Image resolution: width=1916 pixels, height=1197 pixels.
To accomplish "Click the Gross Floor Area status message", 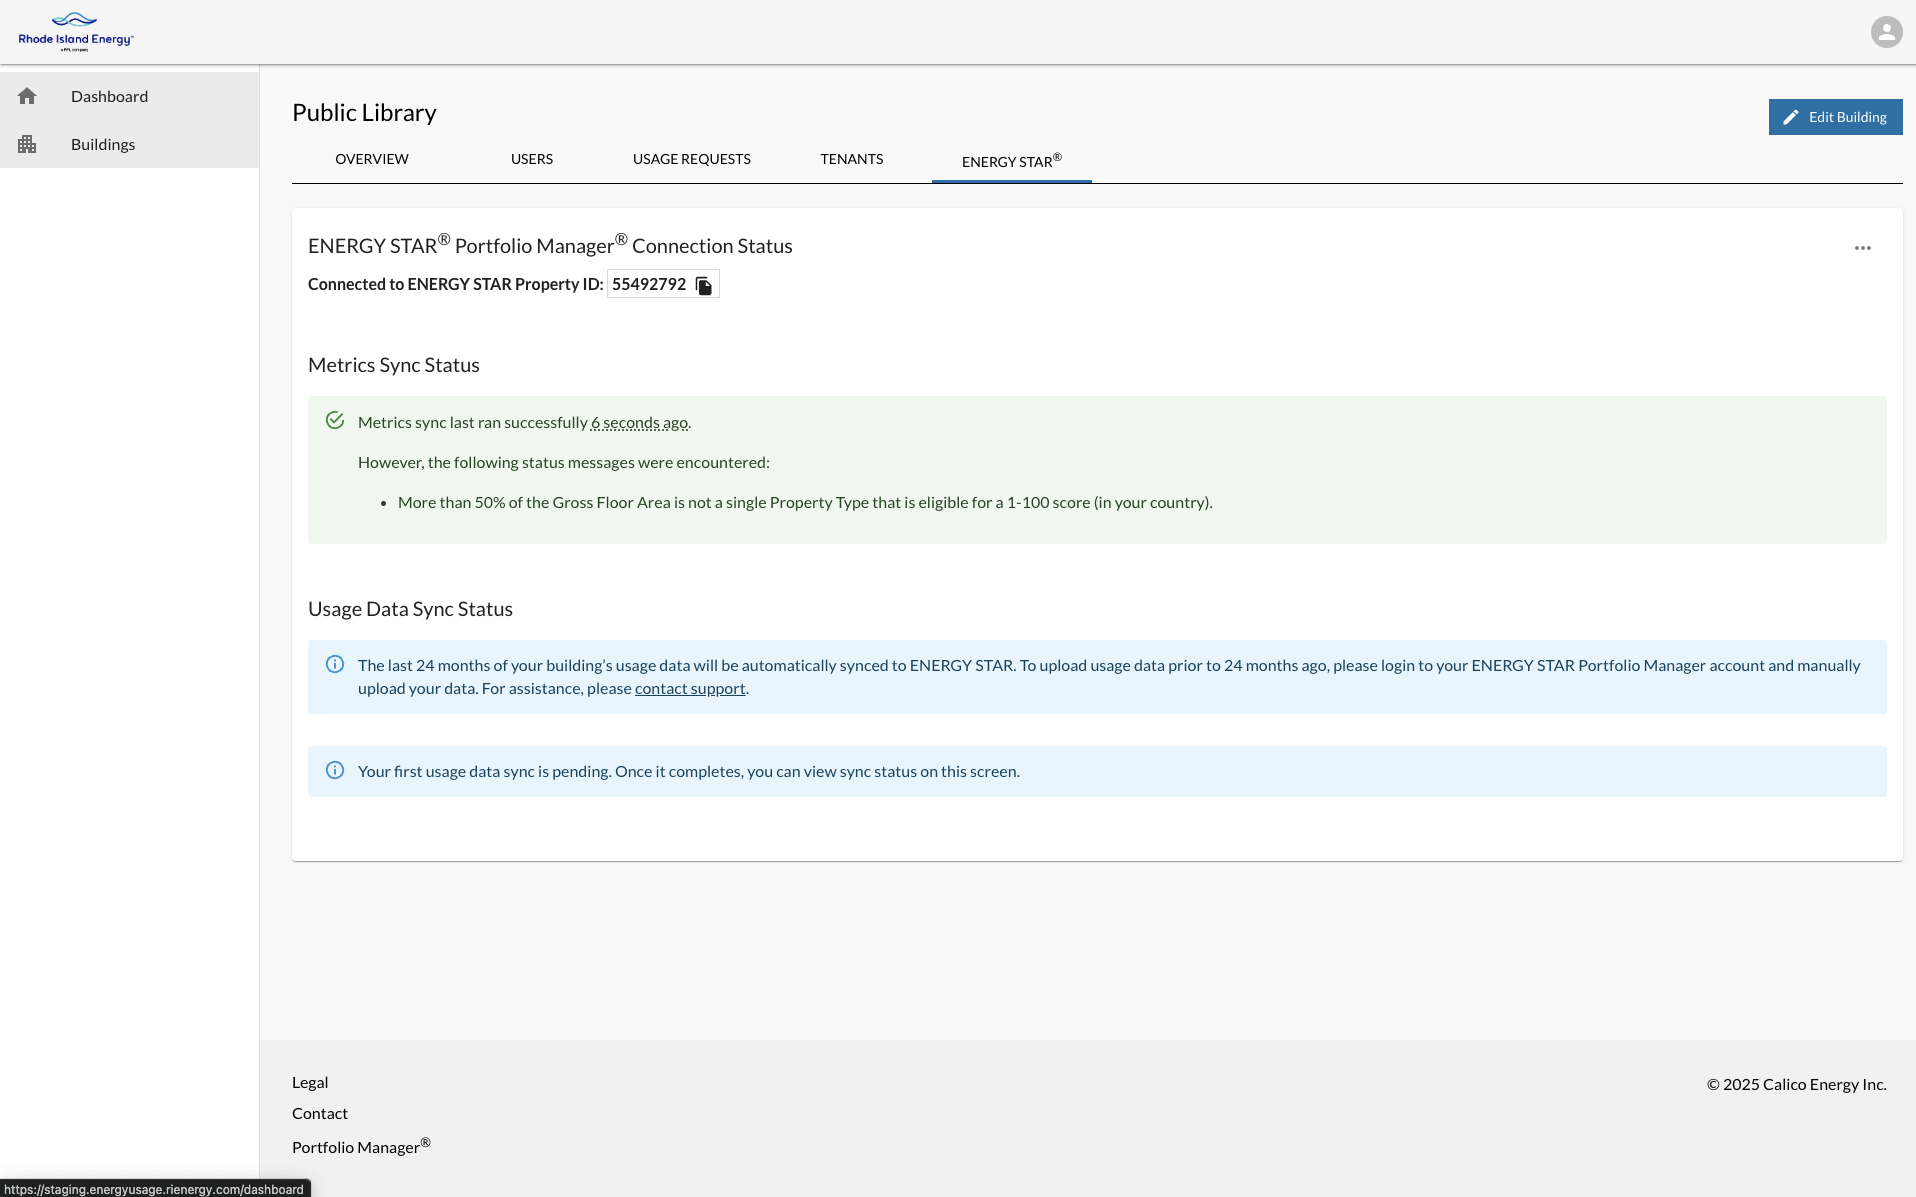I will point(805,502).
